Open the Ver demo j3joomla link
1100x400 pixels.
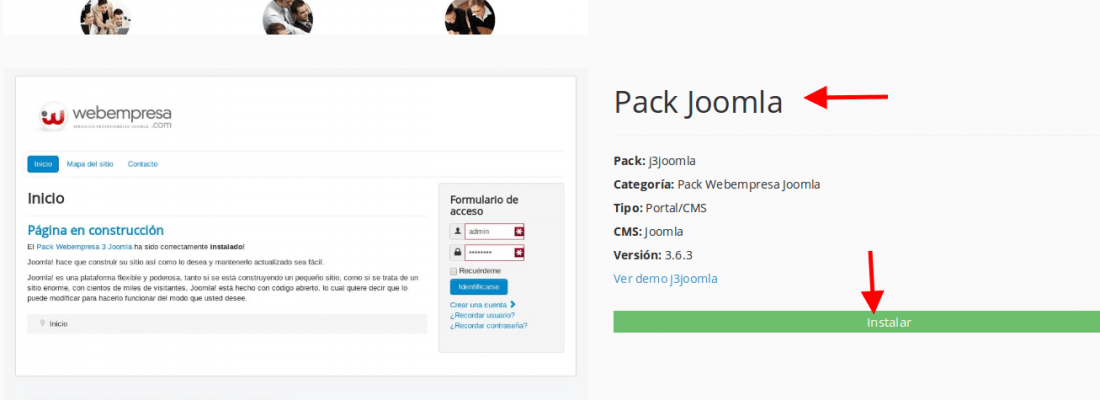click(665, 279)
